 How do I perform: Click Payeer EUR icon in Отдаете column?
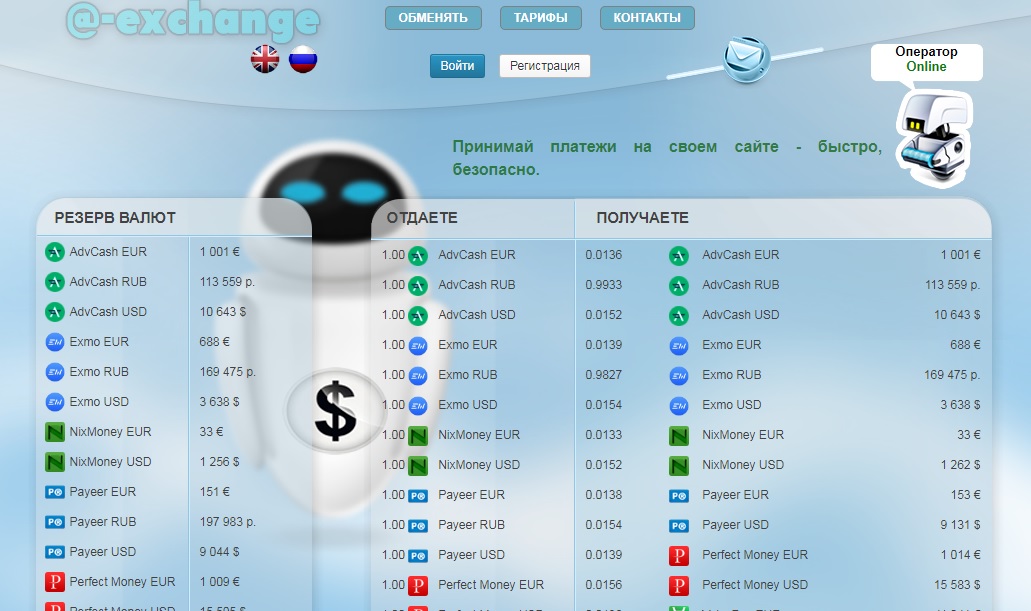(418, 496)
